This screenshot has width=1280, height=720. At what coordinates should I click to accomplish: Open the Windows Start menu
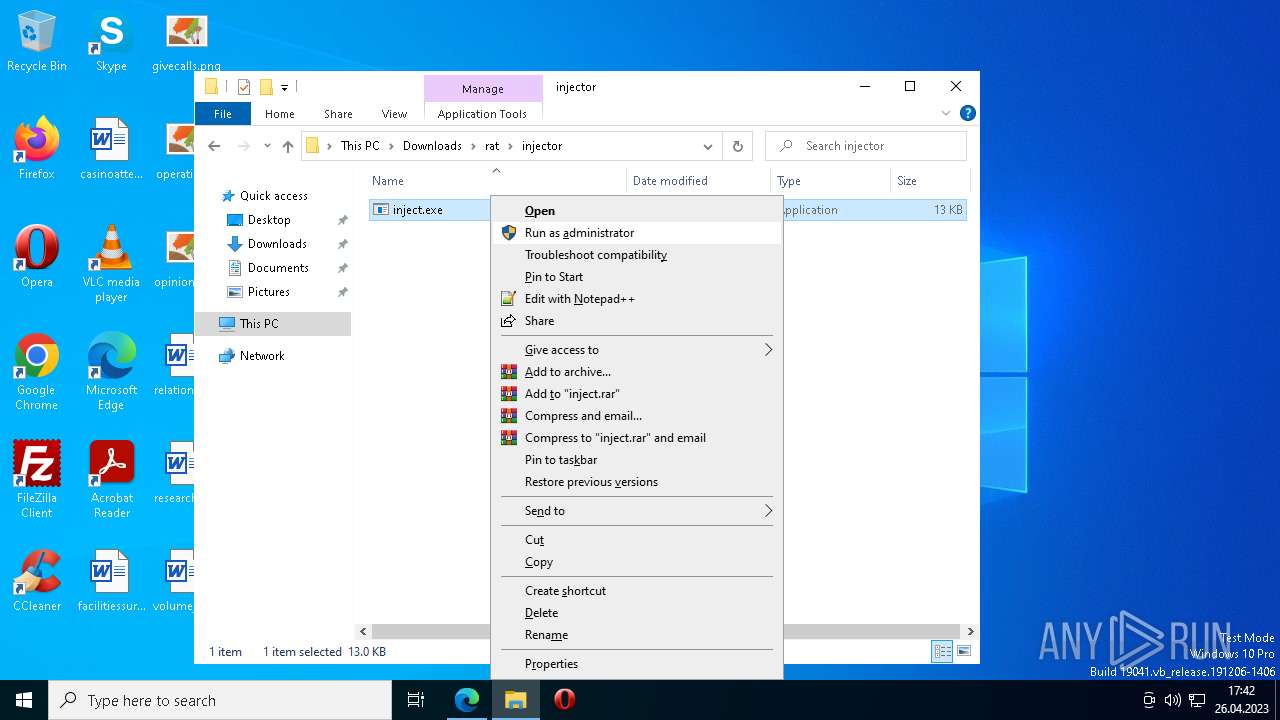pos(24,700)
